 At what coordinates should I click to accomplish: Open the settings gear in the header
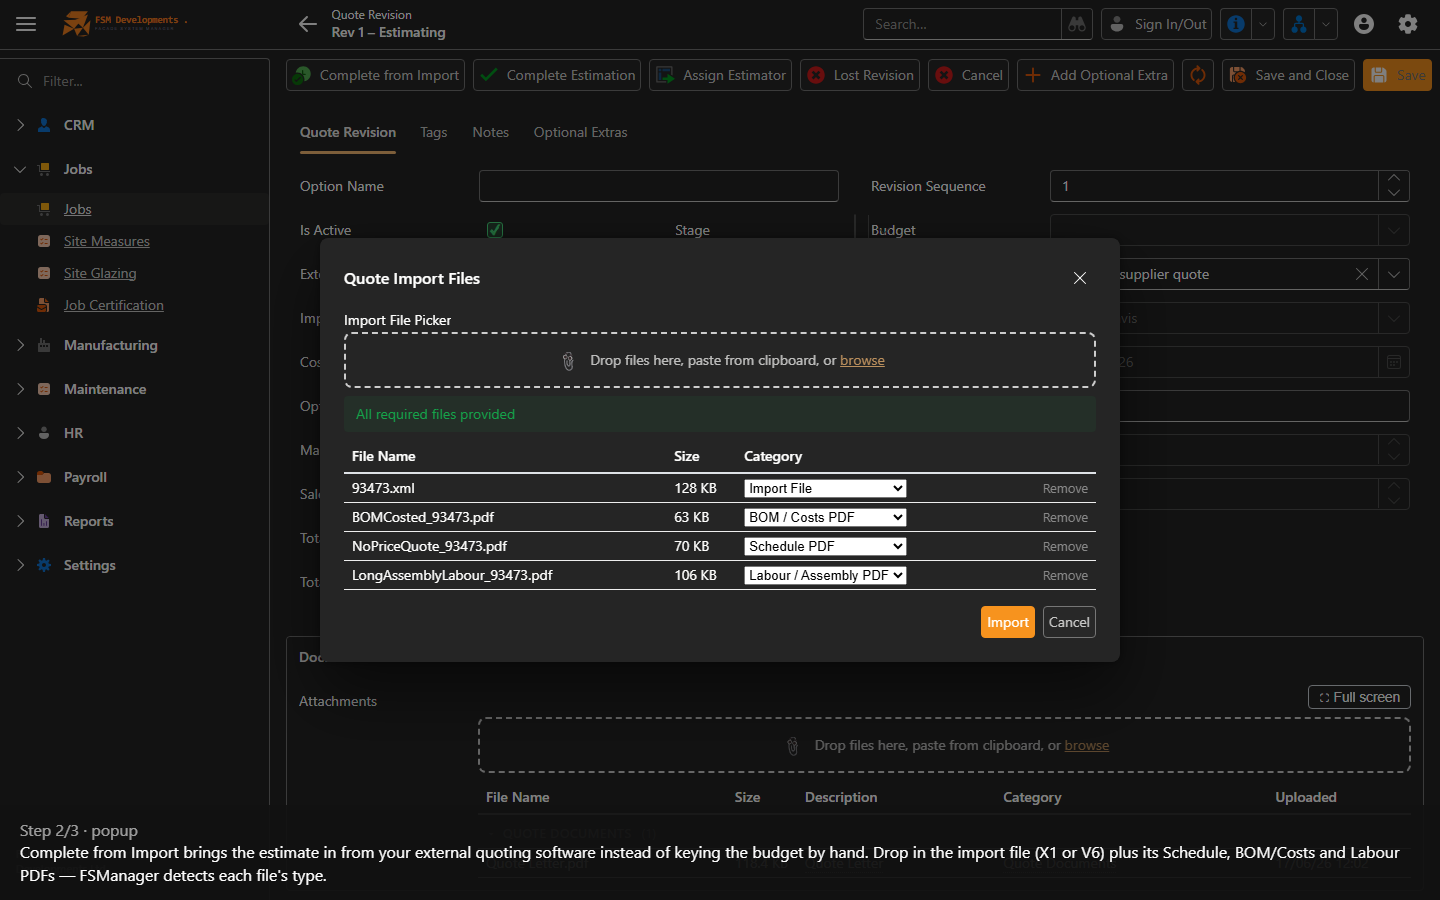(x=1408, y=24)
